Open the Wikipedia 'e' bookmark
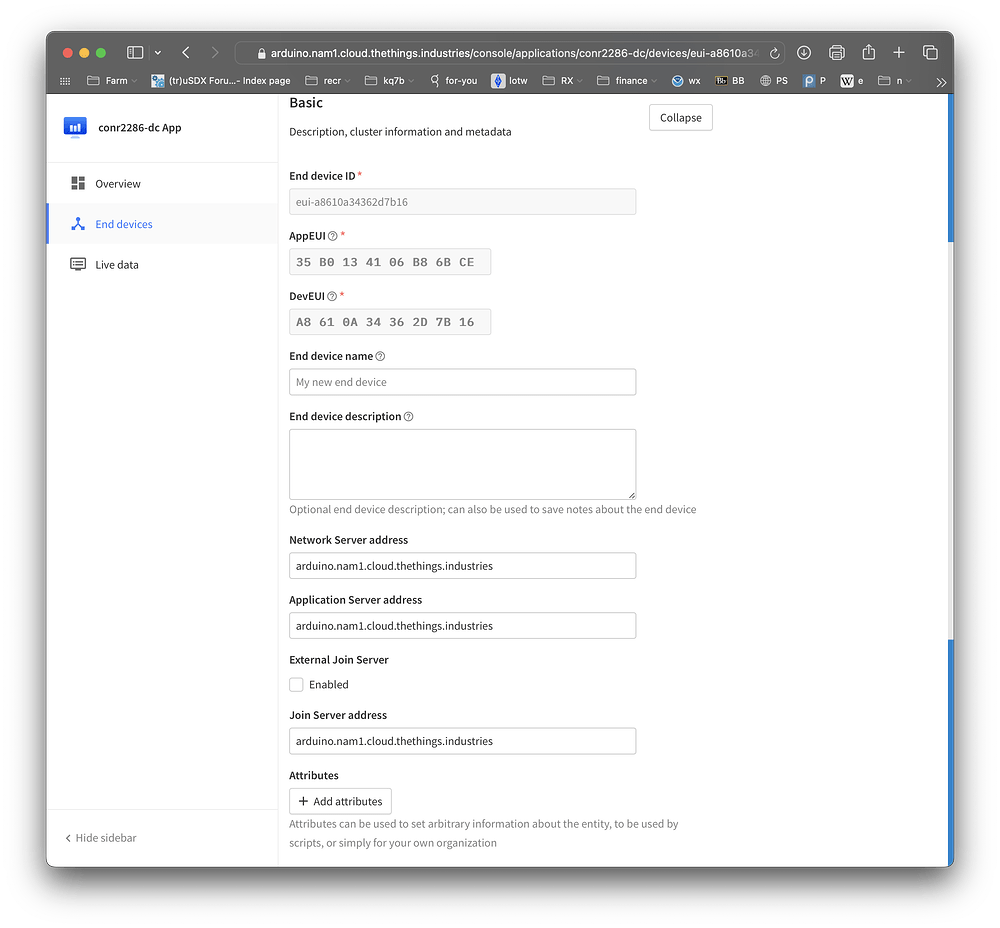The height and width of the screenshot is (928, 1000). [x=852, y=81]
